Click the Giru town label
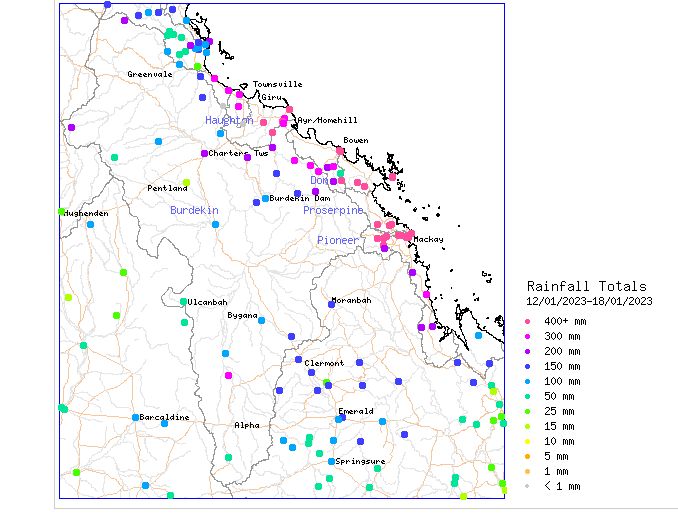This screenshot has height=530, width=678. point(272,97)
